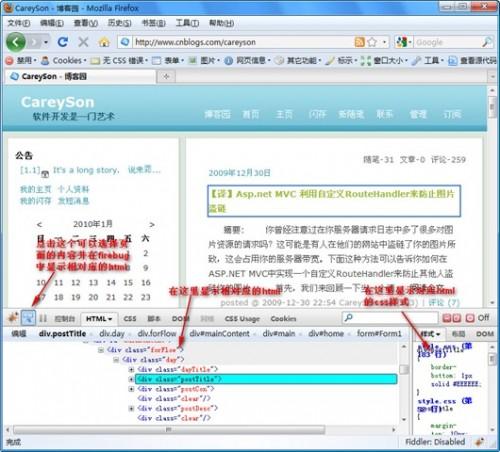The height and width of the screenshot is (452, 500).
Task: Reload the page
Action: (x=63, y=42)
